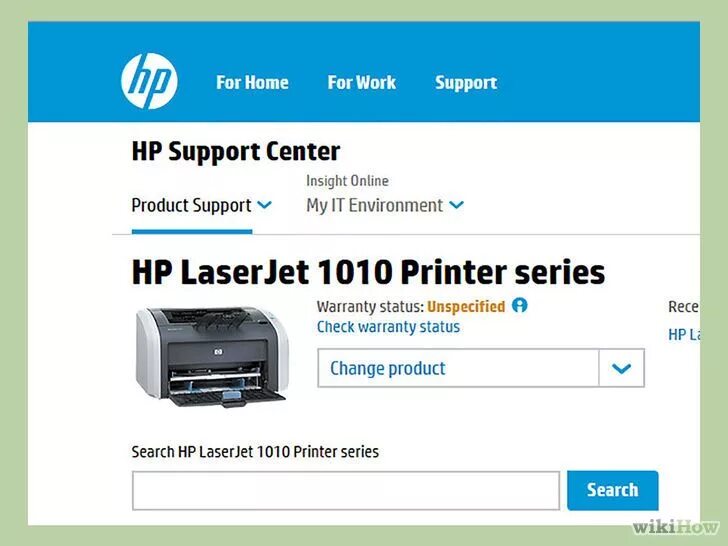The image size is (728, 546).
Task: Open the For Work menu
Action: 362,83
